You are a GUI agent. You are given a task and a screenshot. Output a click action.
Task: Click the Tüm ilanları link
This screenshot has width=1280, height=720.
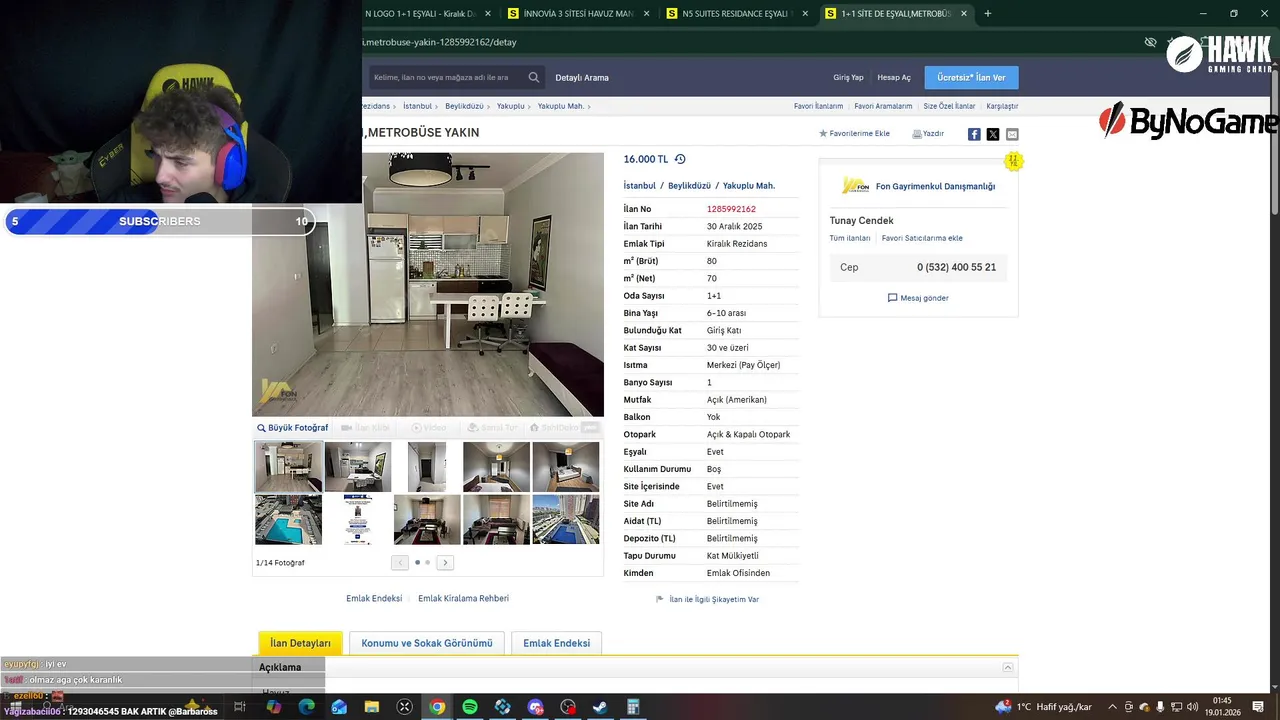coord(850,238)
